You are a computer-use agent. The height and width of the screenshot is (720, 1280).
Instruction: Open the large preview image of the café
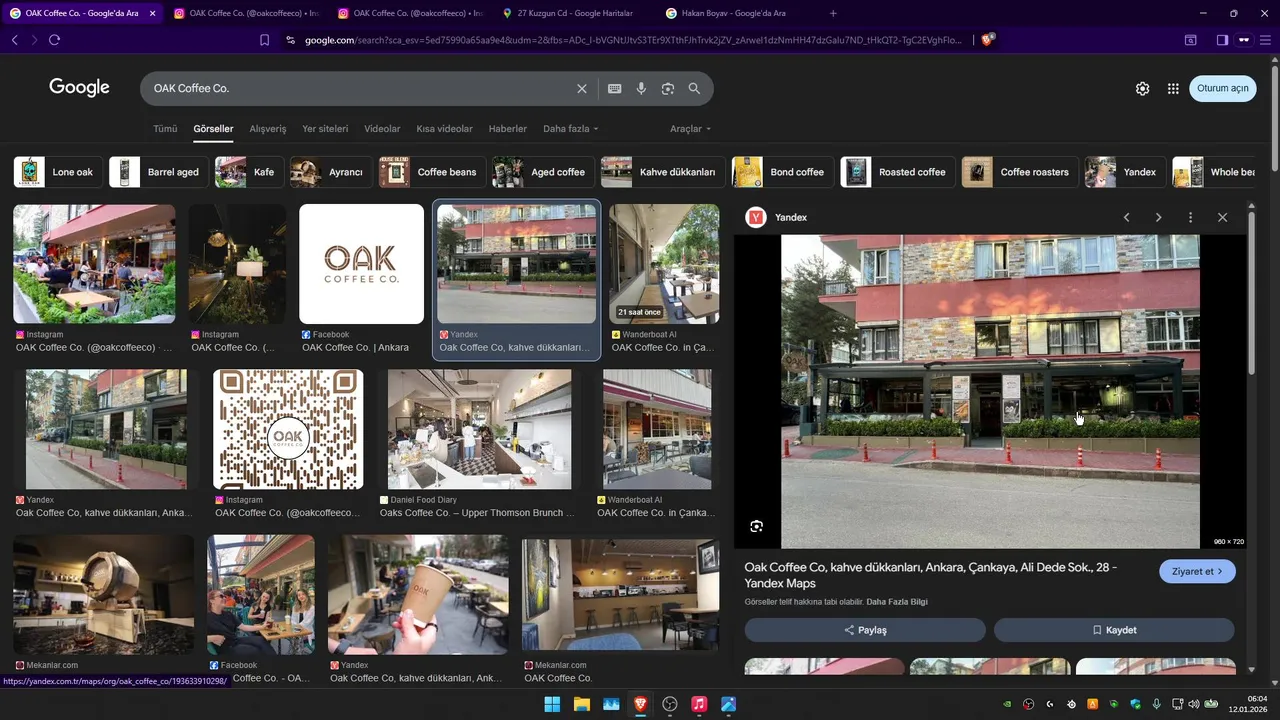990,391
